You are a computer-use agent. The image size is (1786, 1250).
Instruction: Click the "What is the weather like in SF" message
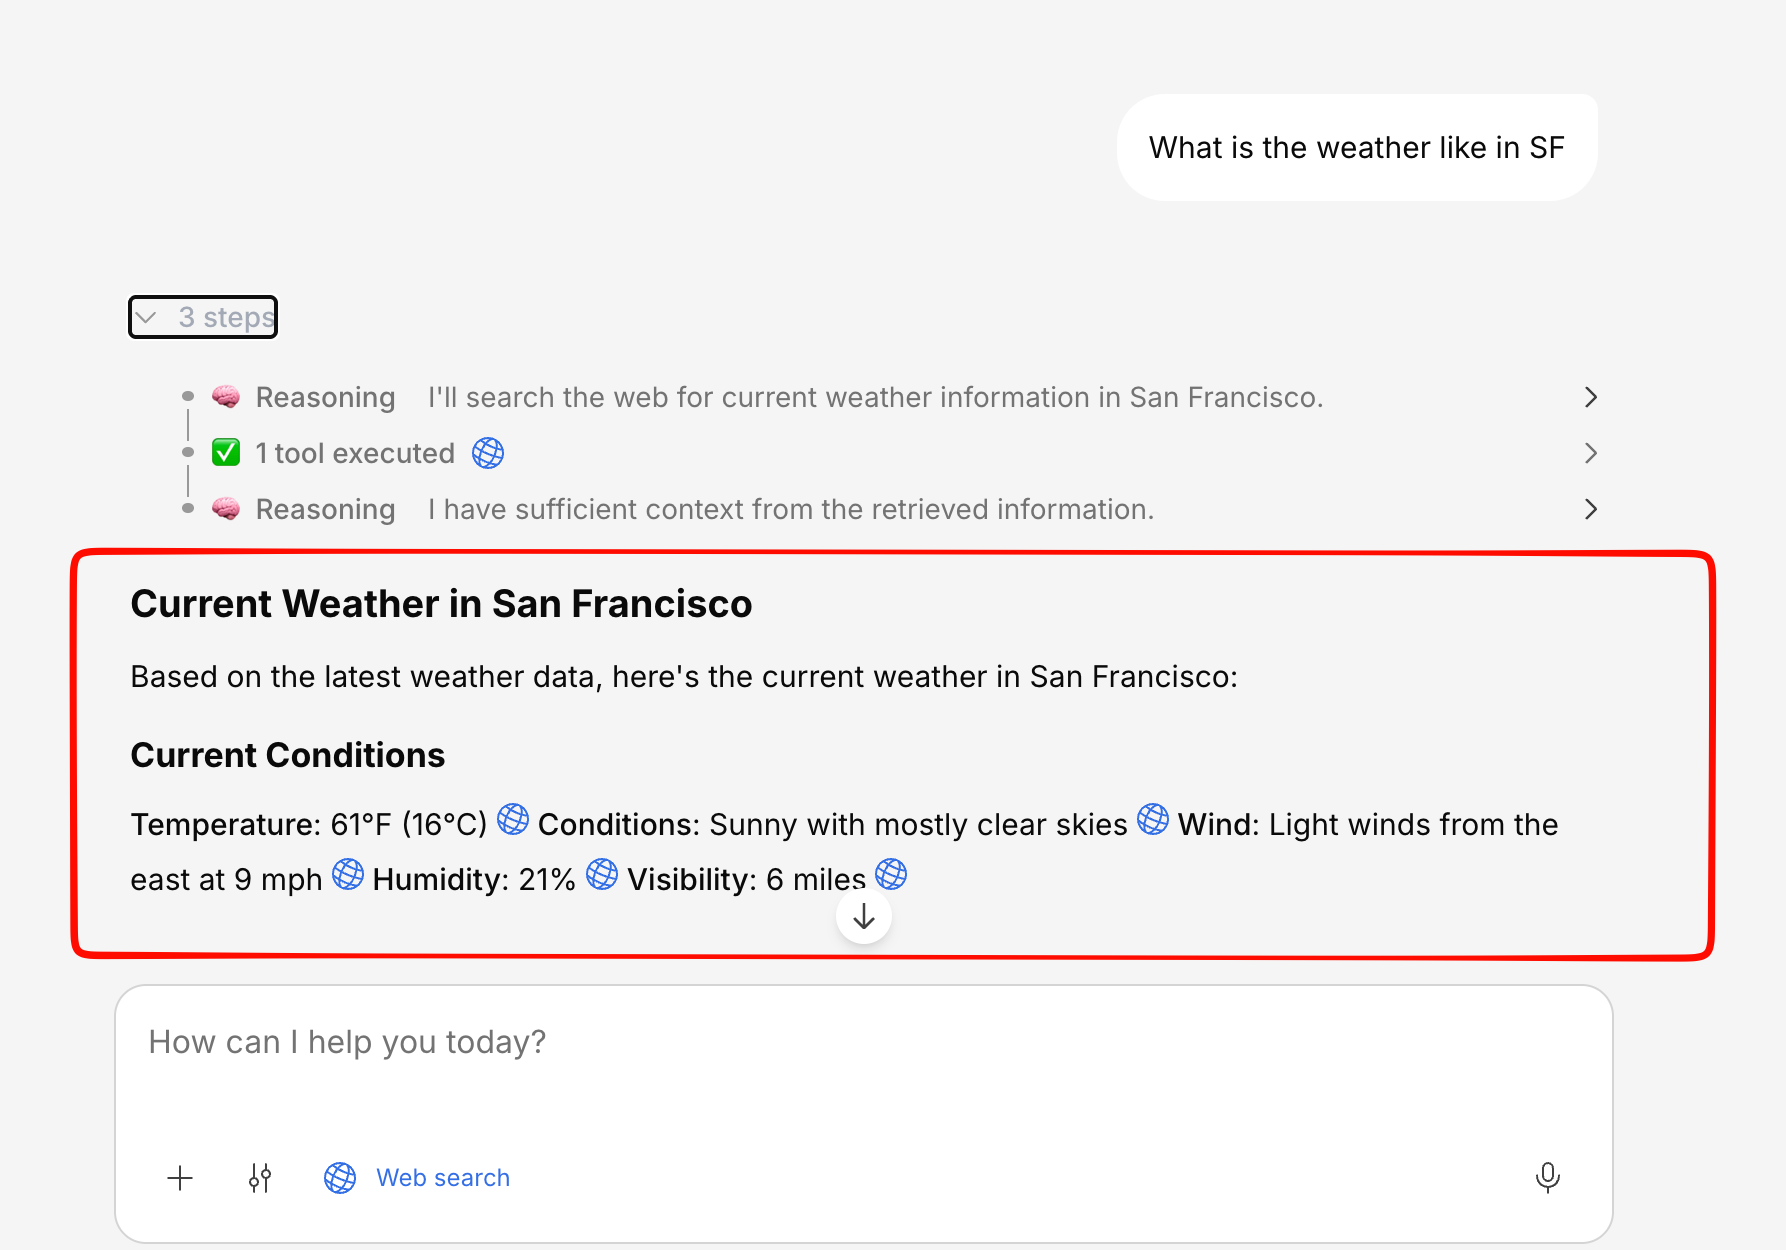click(1356, 148)
